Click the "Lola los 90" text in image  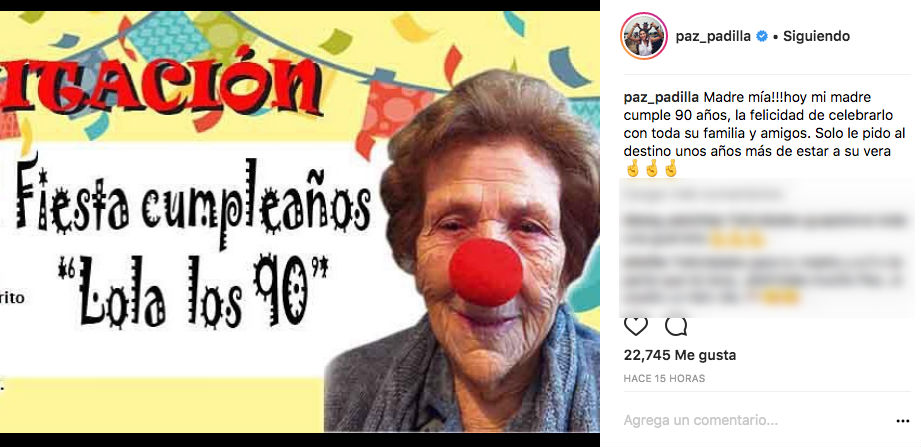(x=193, y=291)
